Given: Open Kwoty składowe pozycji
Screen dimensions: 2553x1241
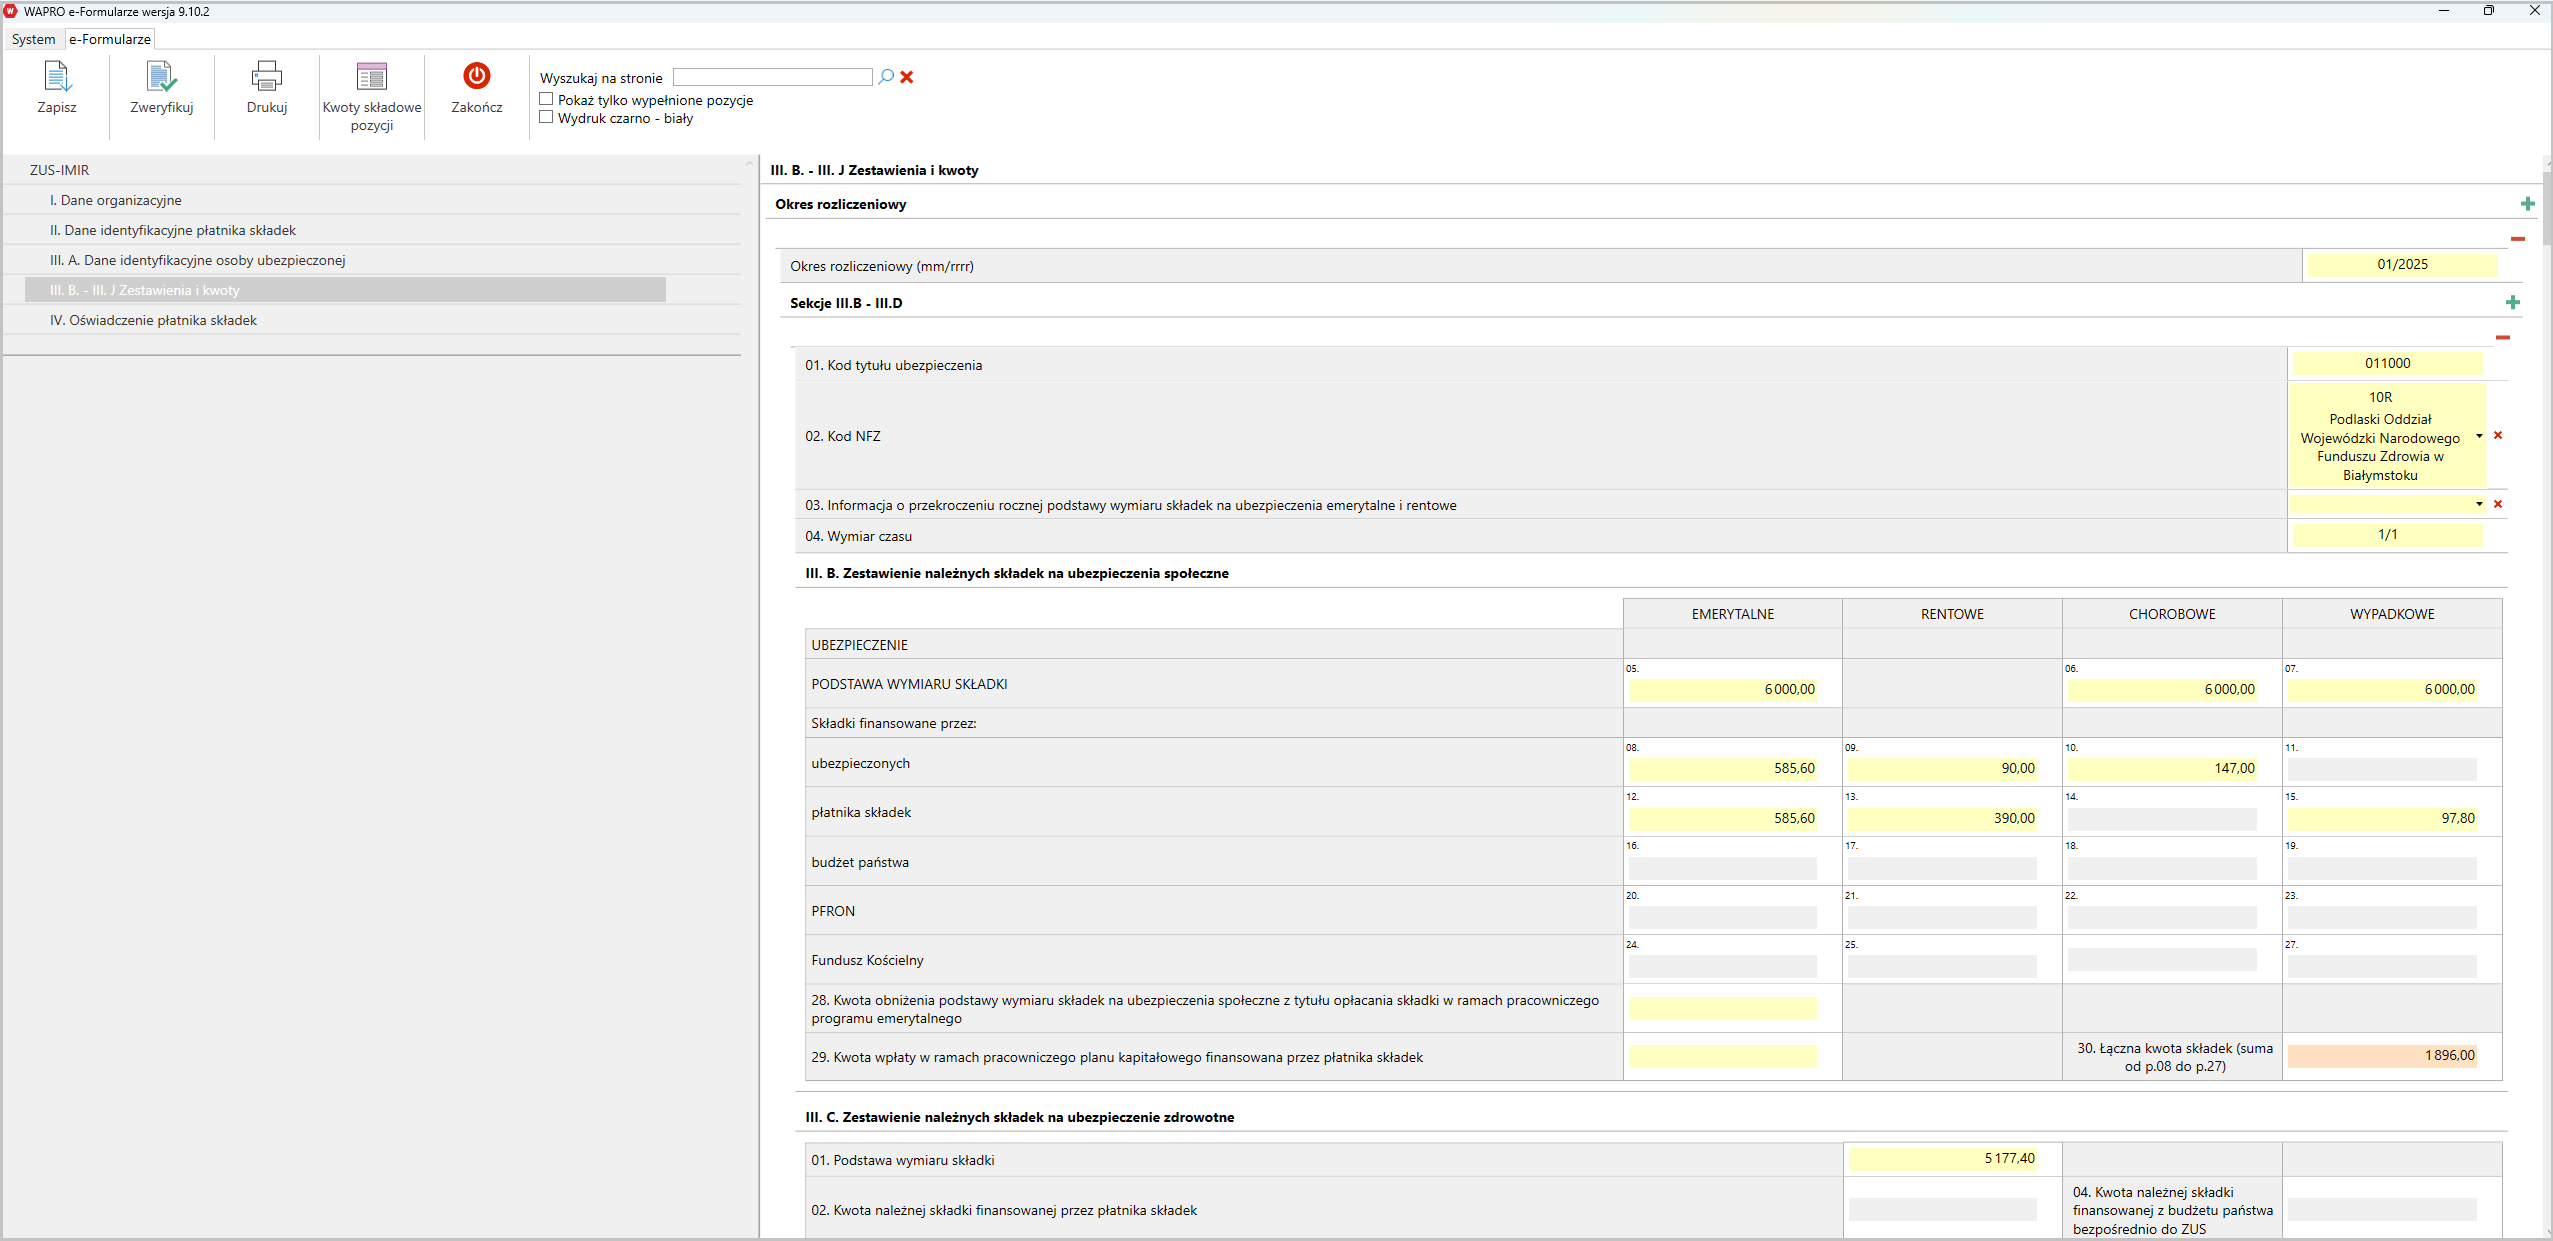Looking at the screenshot, I should [371, 77].
